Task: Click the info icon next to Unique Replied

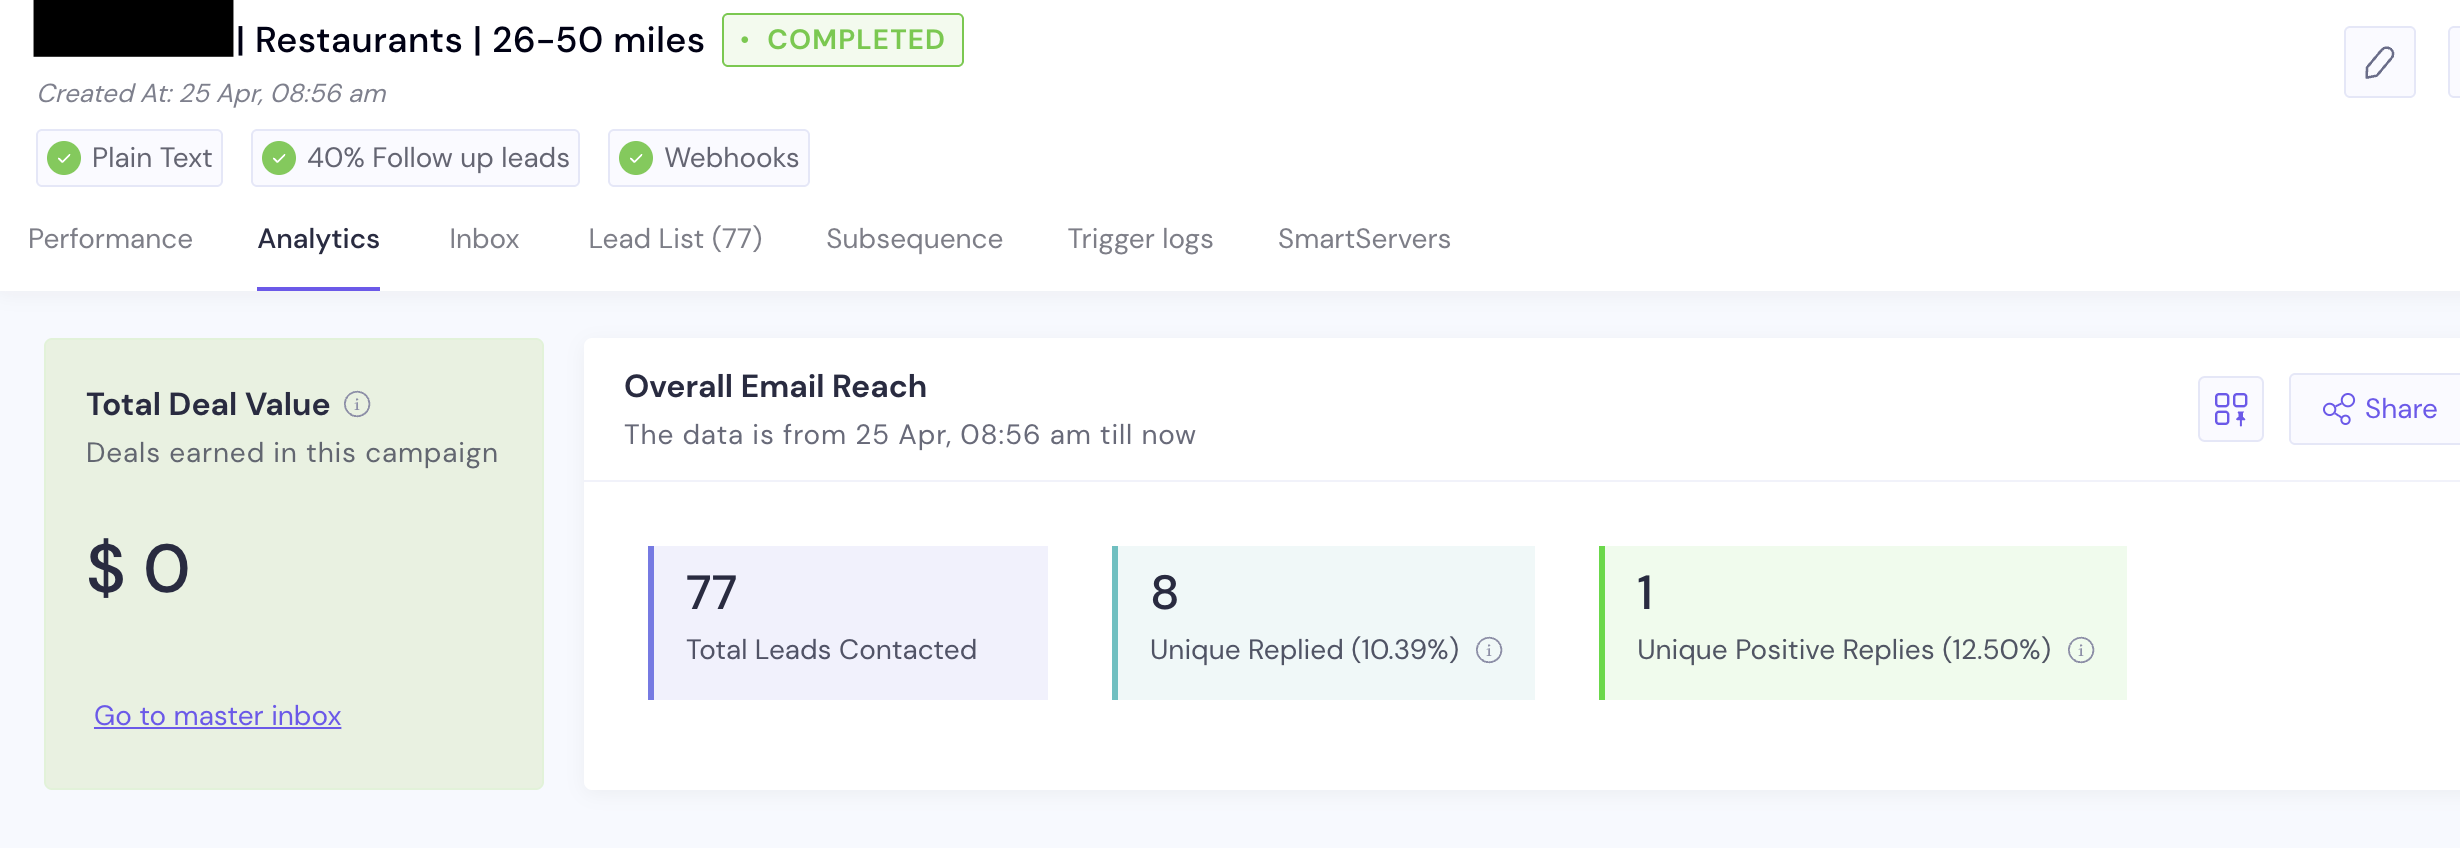Action: (1489, 650)
